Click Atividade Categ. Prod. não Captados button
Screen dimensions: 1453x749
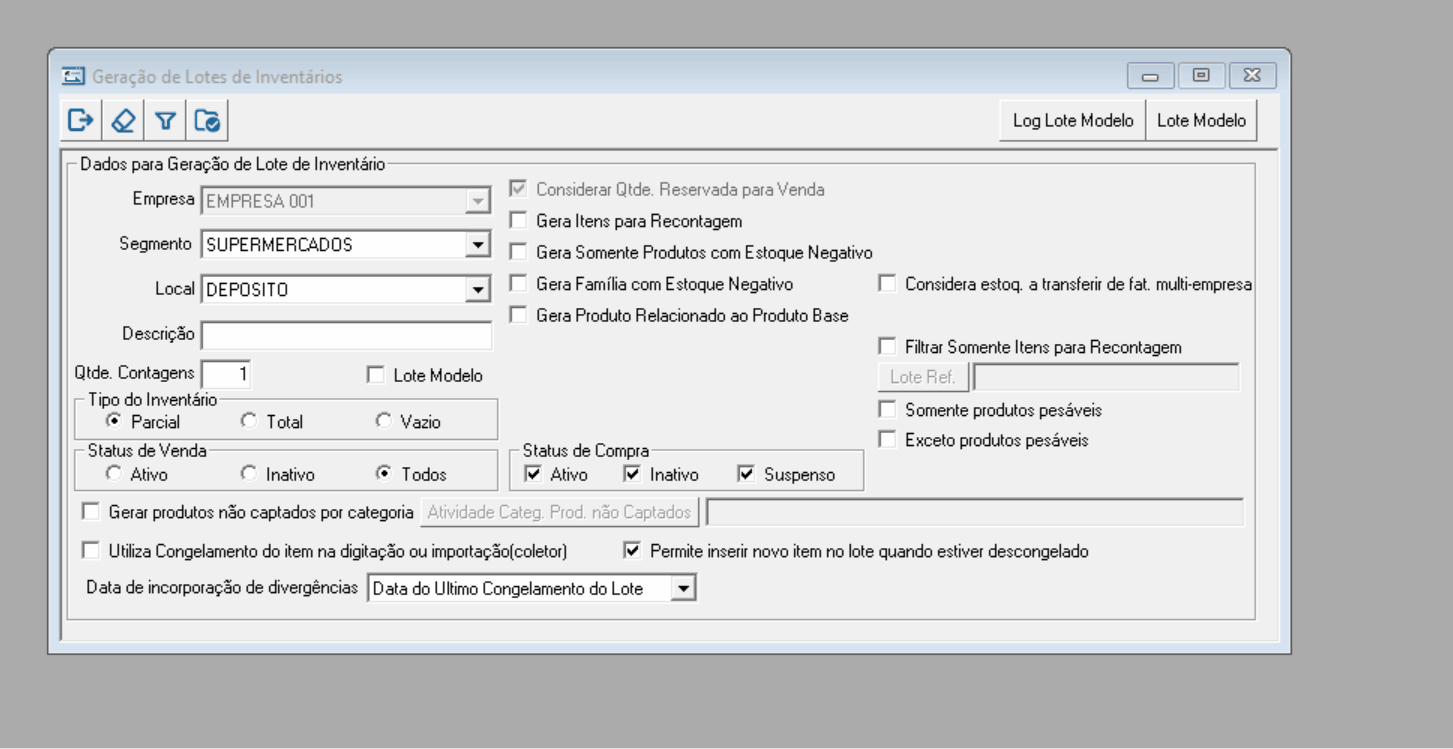pos(560,512)
